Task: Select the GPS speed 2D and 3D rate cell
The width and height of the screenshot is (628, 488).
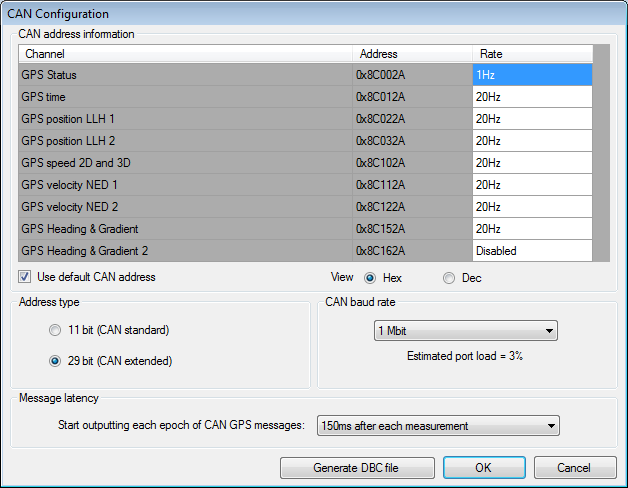Action: [x=532, y=163]
